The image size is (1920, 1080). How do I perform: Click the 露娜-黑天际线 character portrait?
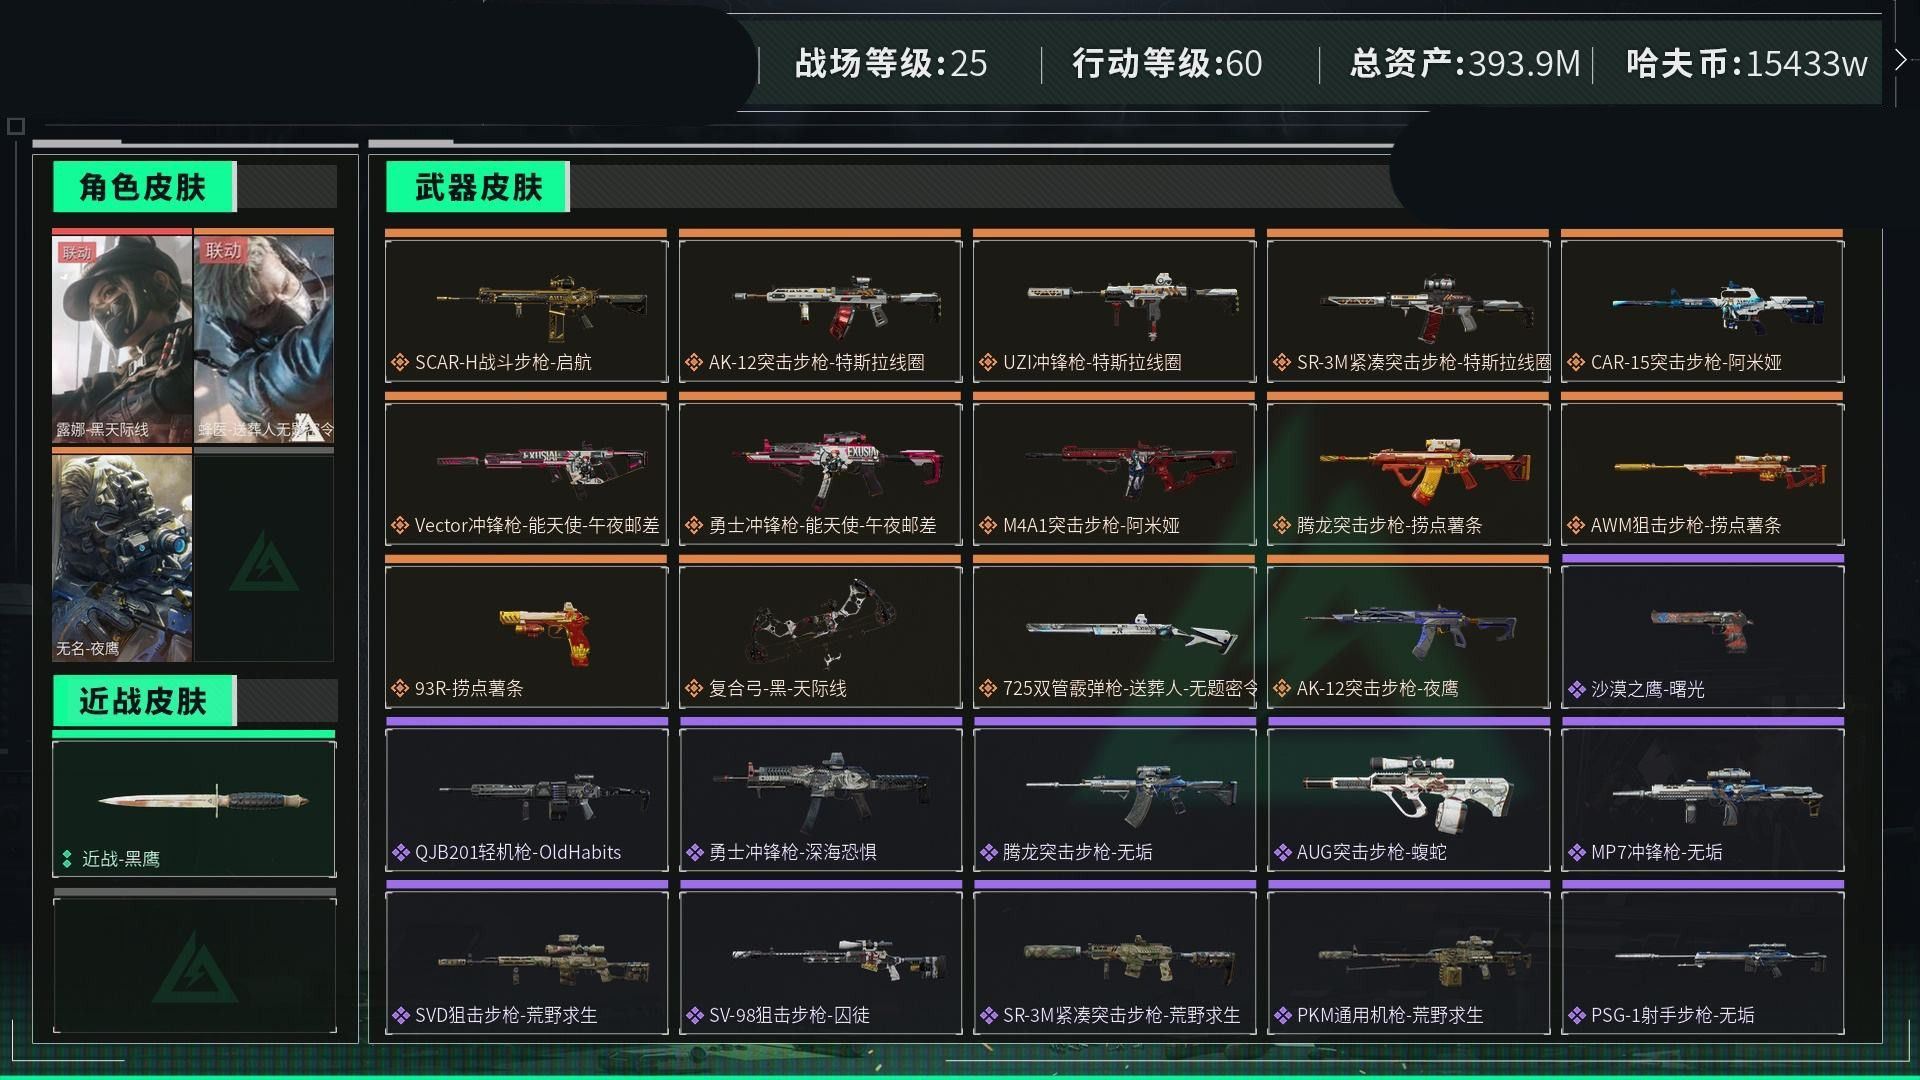tap(122, 339)
